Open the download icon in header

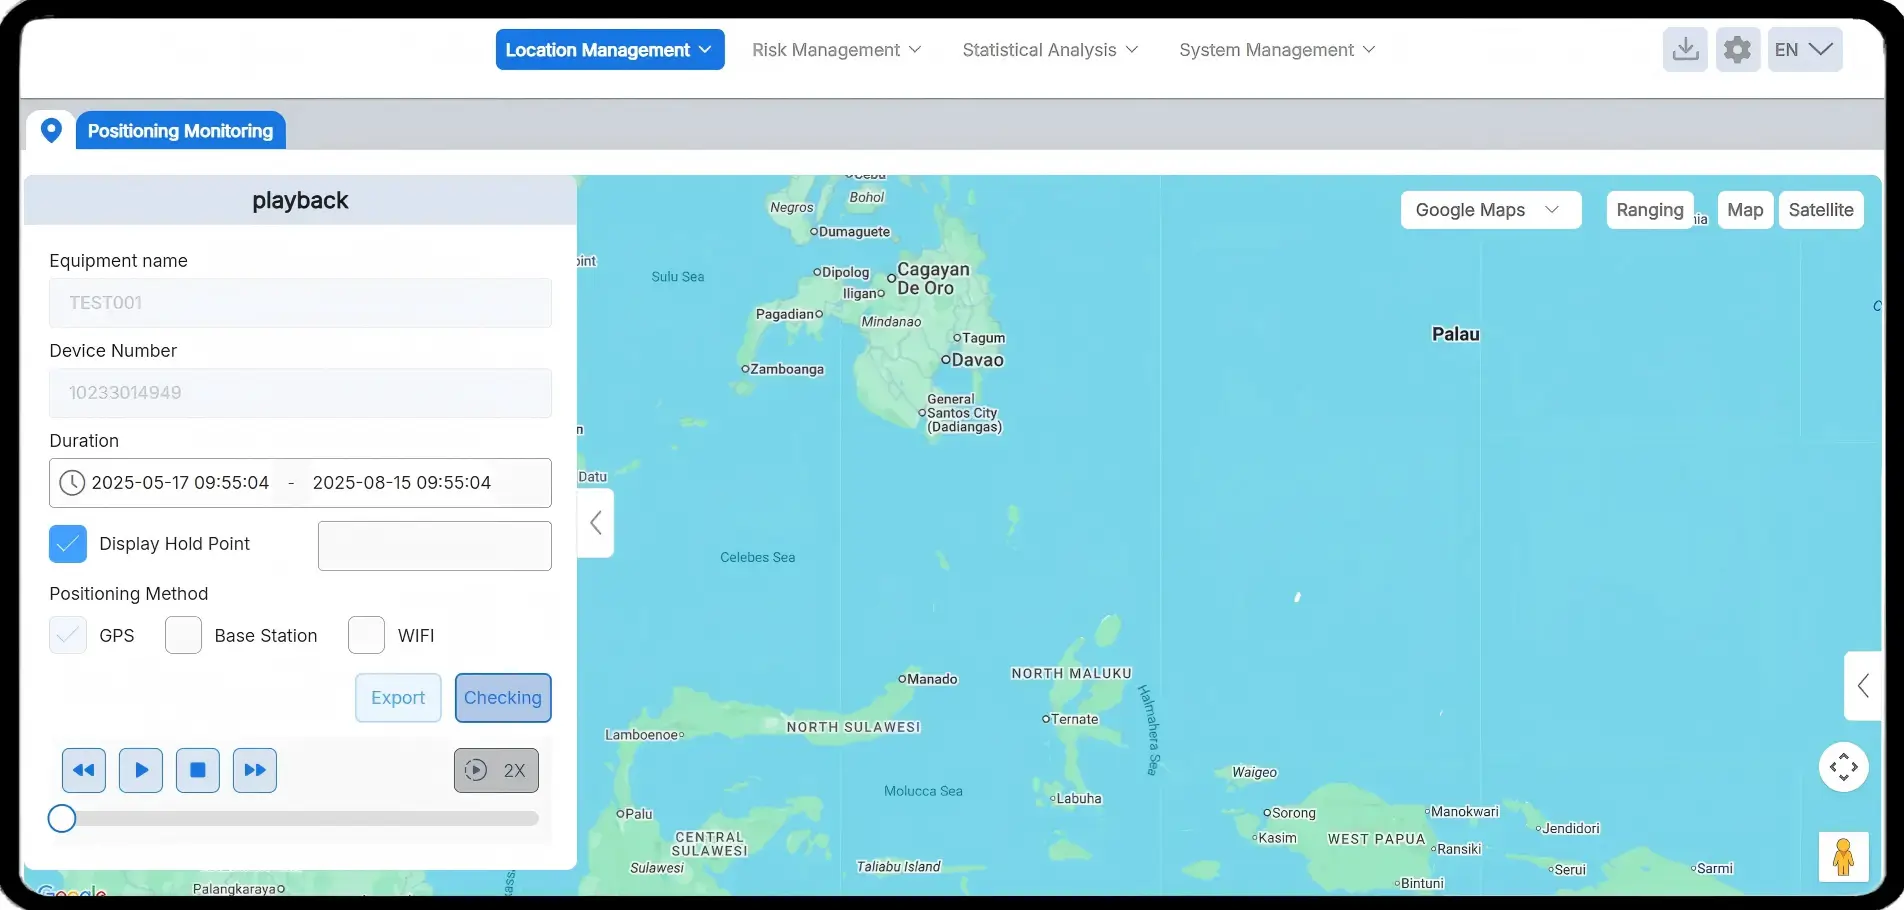tap(1685, 49)
